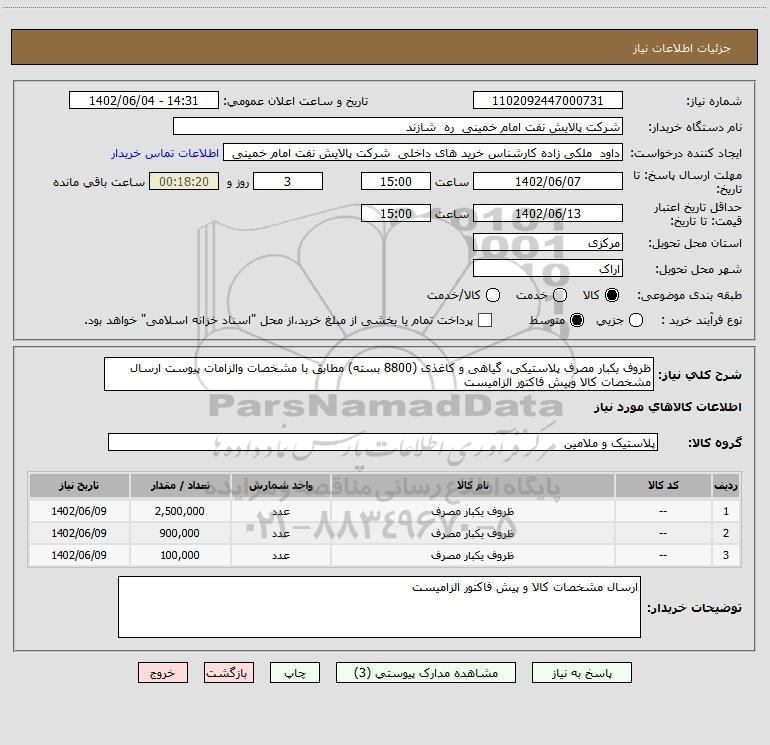Click the remaining days field showing 3

click(x=288, y=181)
